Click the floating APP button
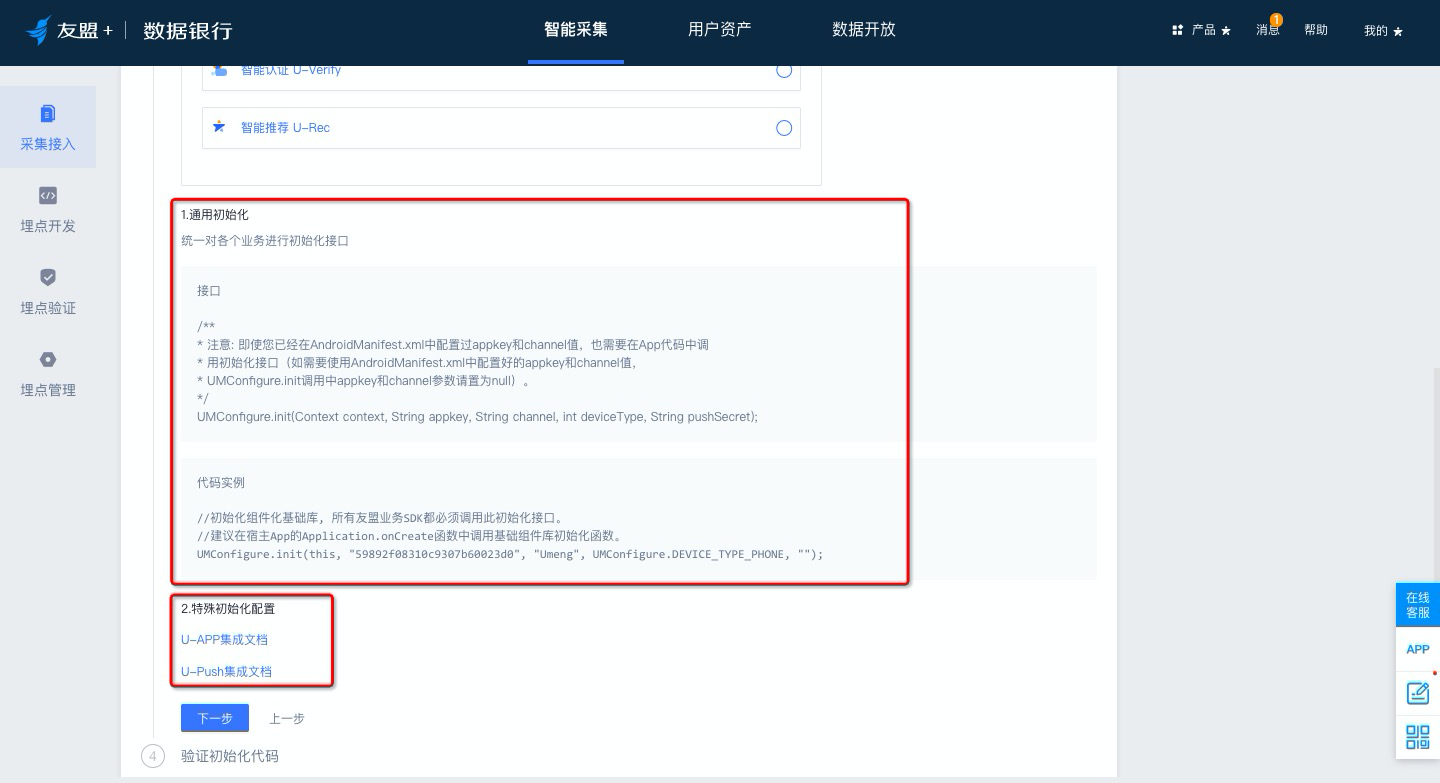 pos(1418,649)
